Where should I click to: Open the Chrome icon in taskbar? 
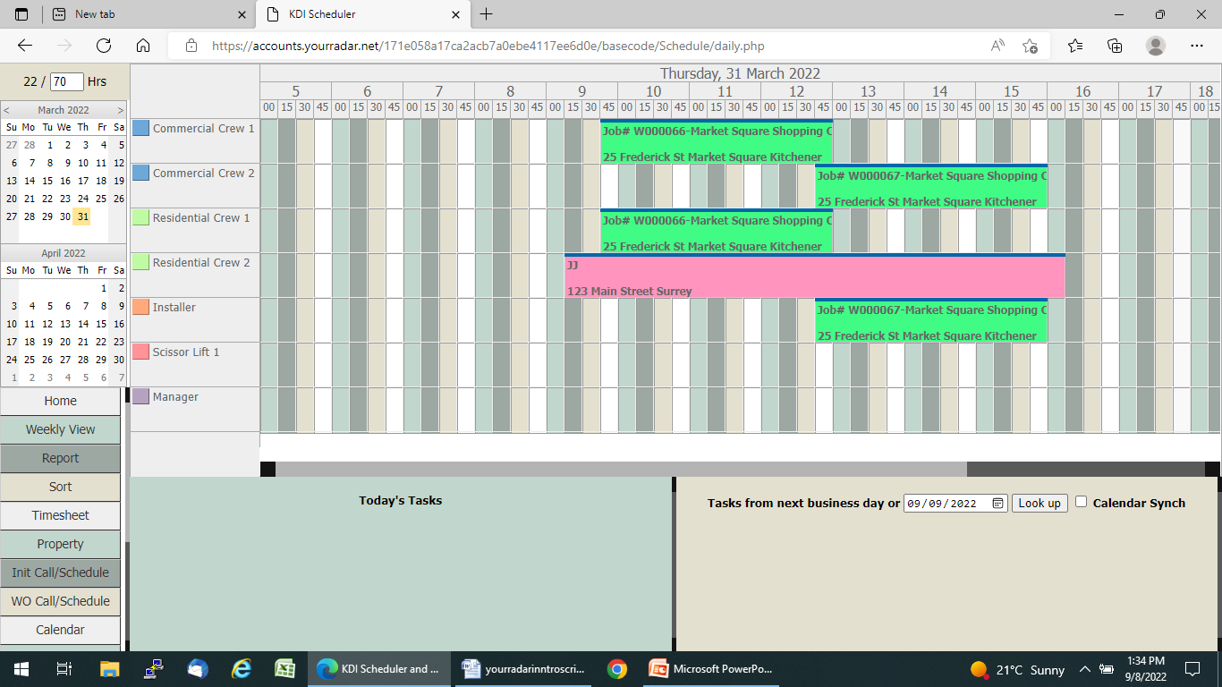(617, 669)
